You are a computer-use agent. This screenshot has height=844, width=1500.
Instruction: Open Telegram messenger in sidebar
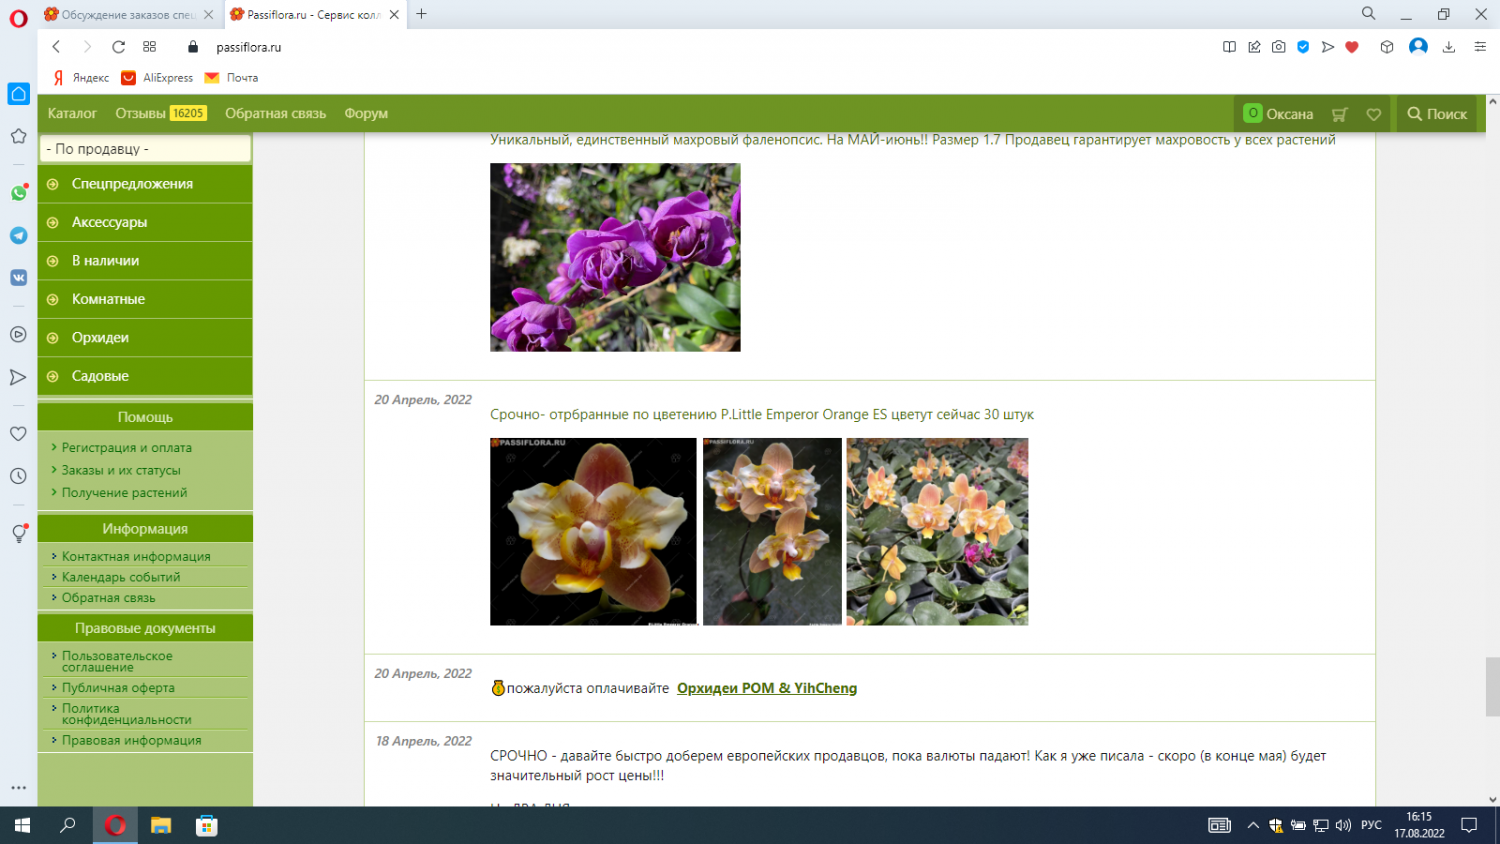[18, 235]
